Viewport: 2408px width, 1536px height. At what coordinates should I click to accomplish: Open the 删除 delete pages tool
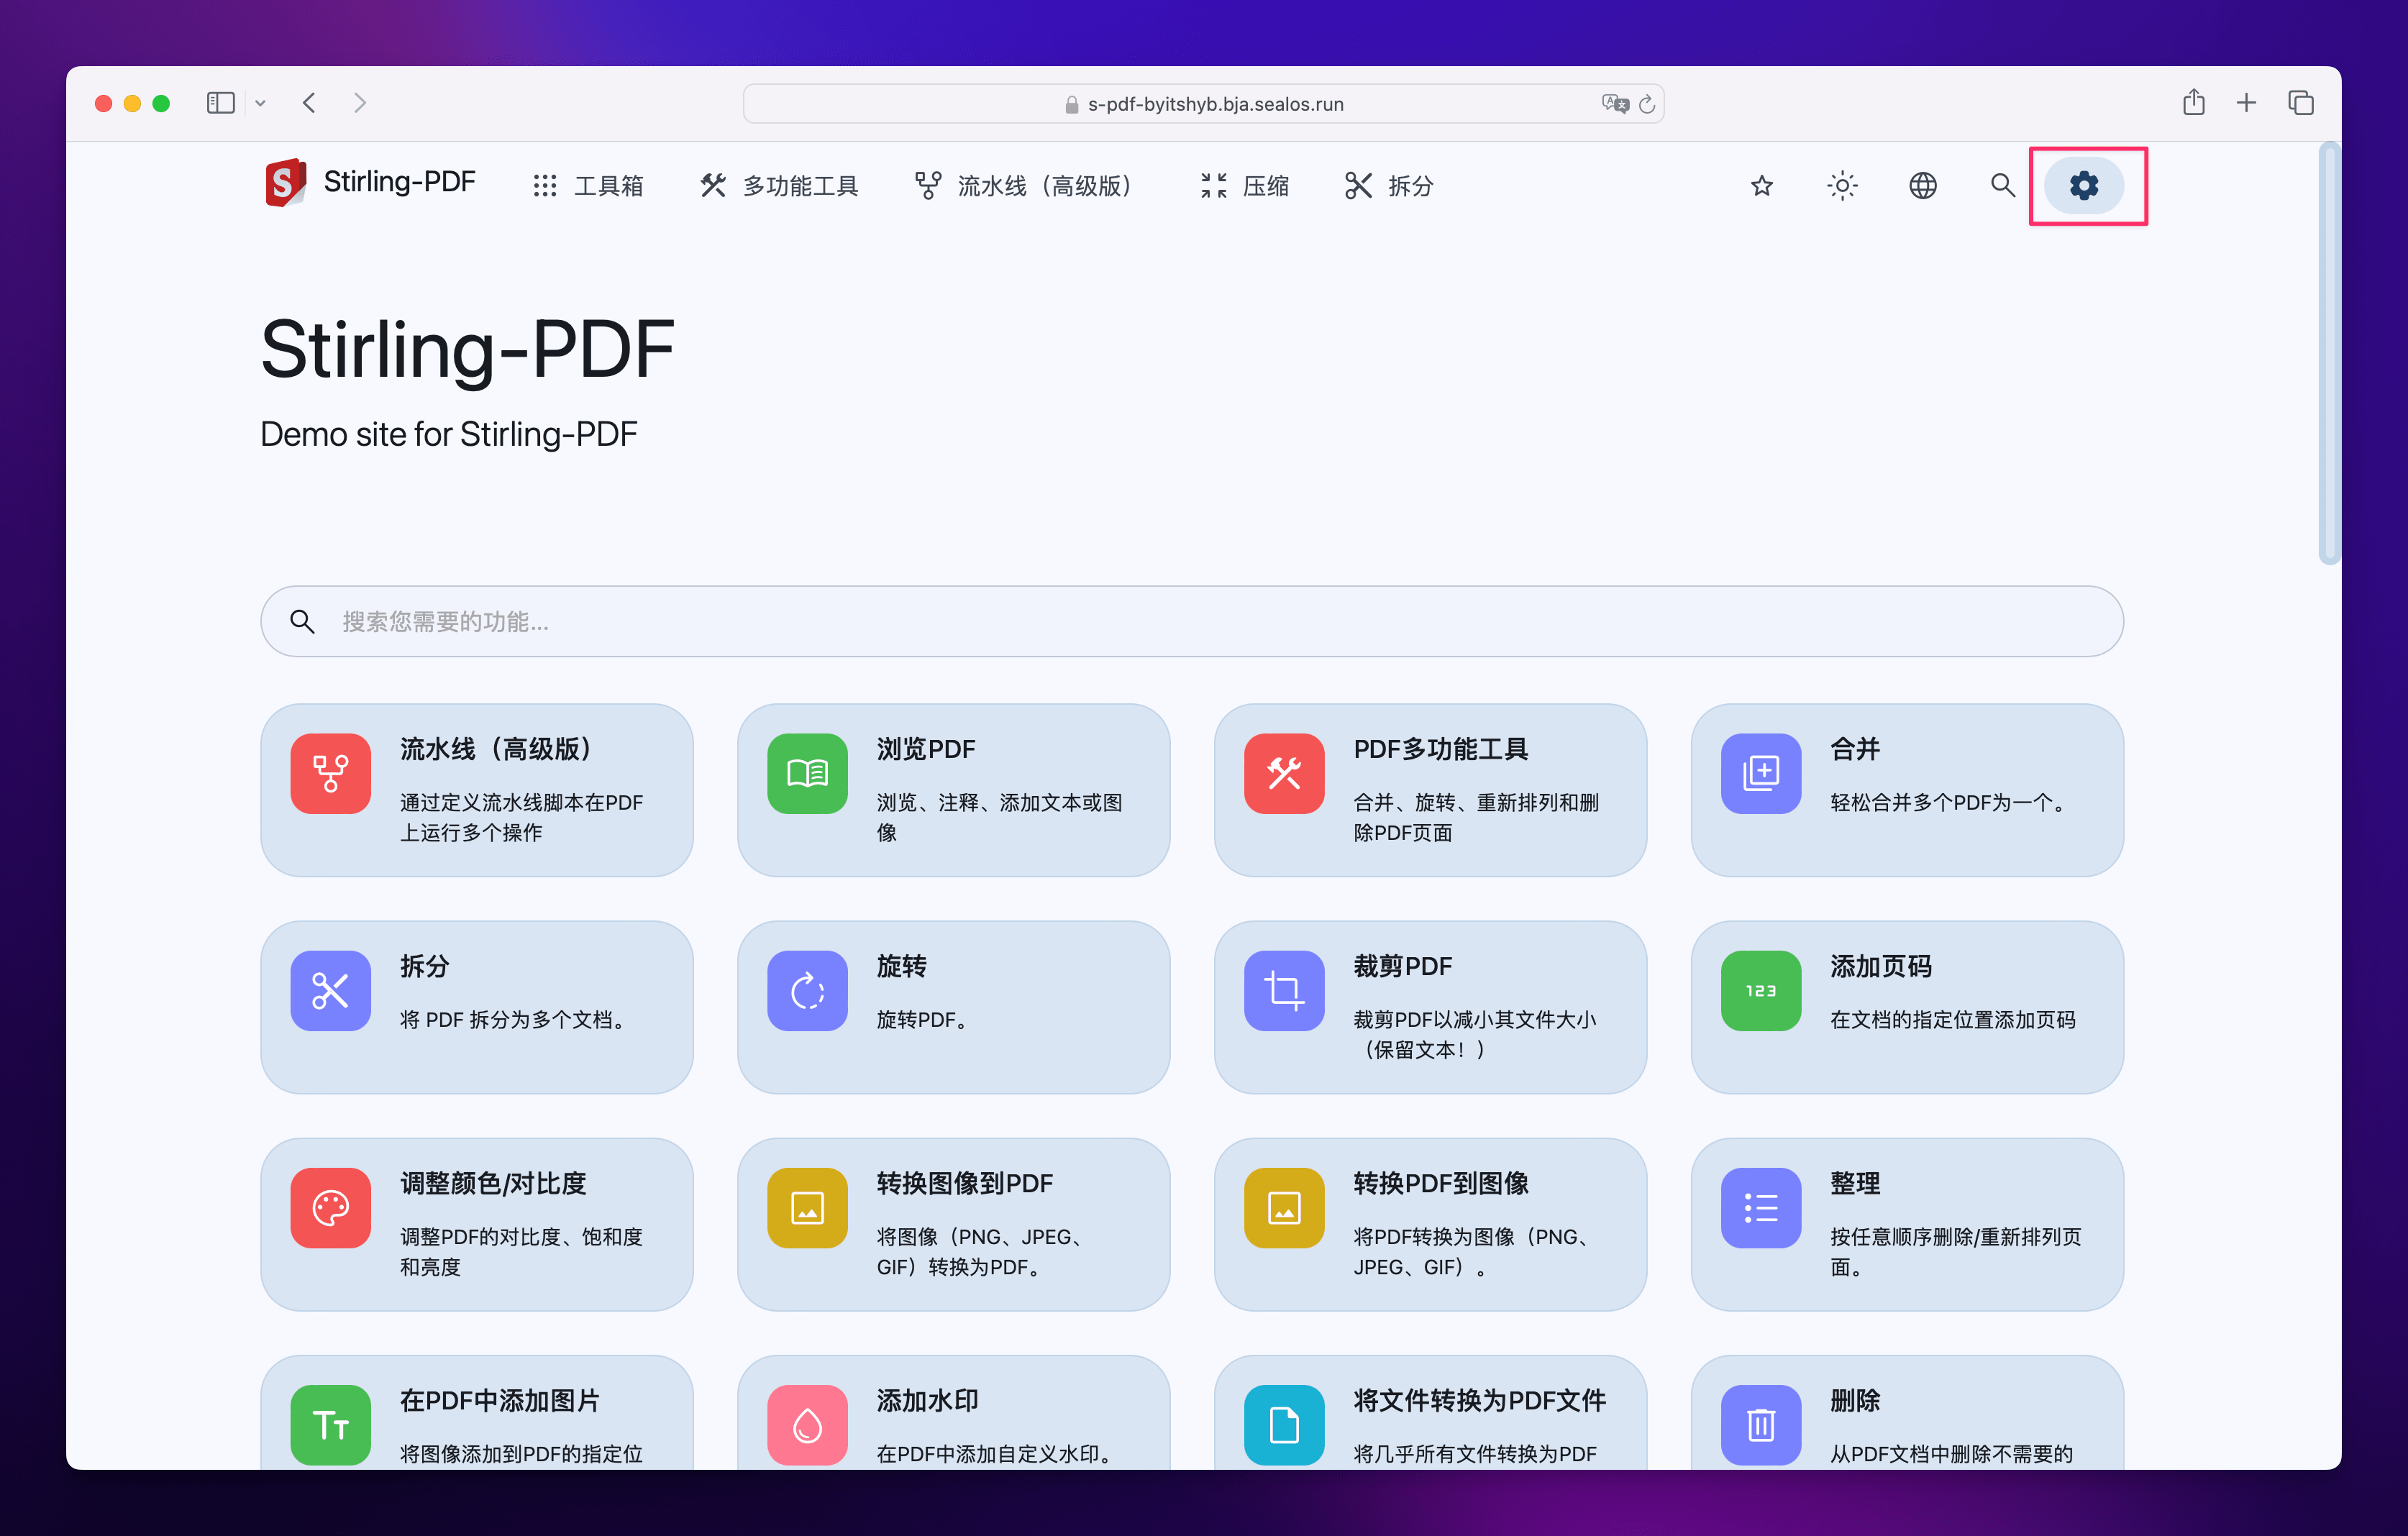[1760, 1424]
